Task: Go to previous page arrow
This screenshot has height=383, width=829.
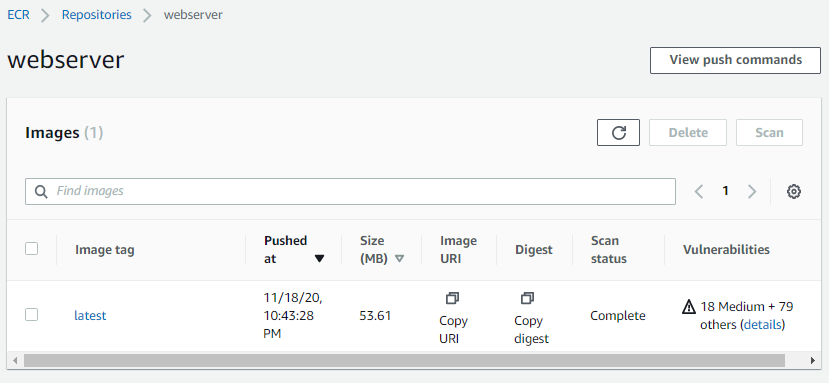Action: pos(699,192)
